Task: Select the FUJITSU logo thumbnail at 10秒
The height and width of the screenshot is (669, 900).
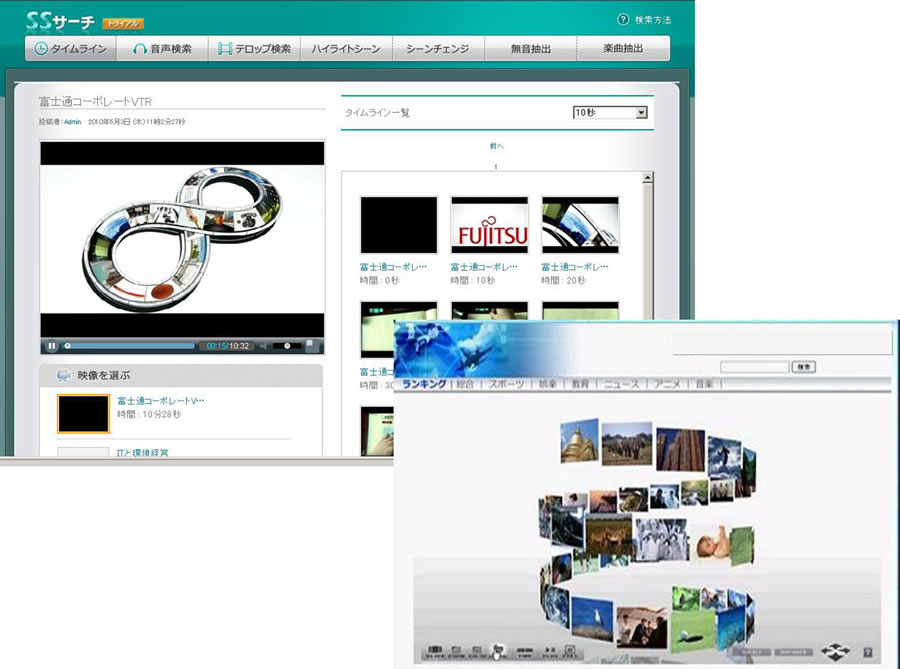Action: click(x=489, y=226)
